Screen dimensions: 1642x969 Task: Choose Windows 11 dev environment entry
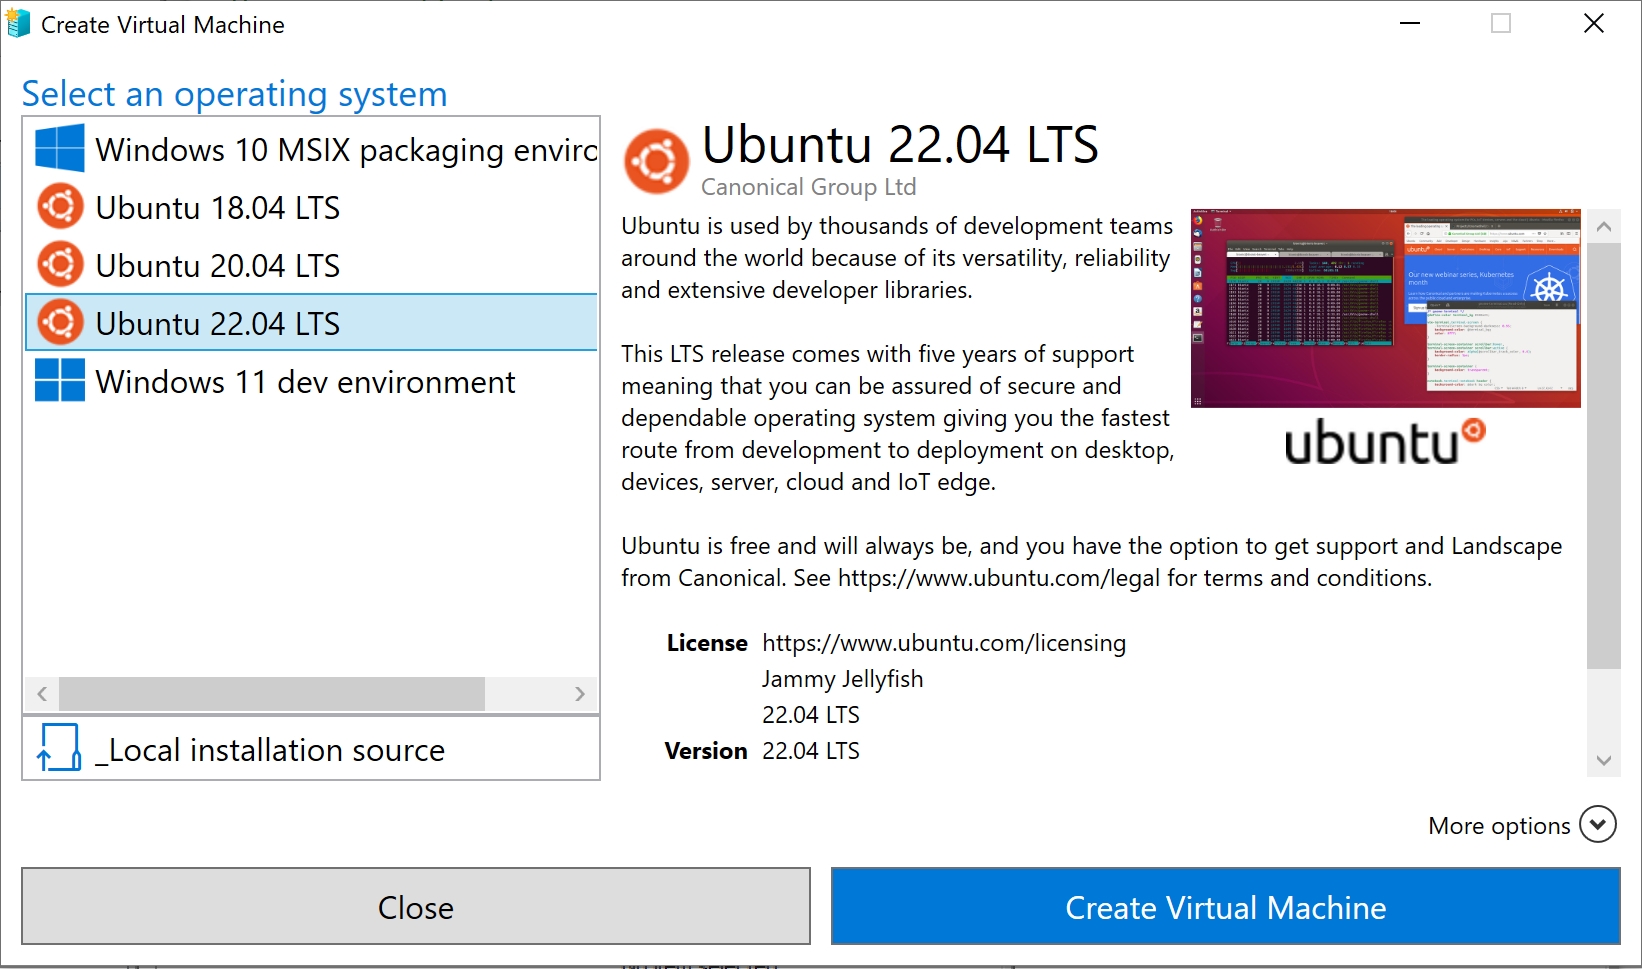(304, 381)
